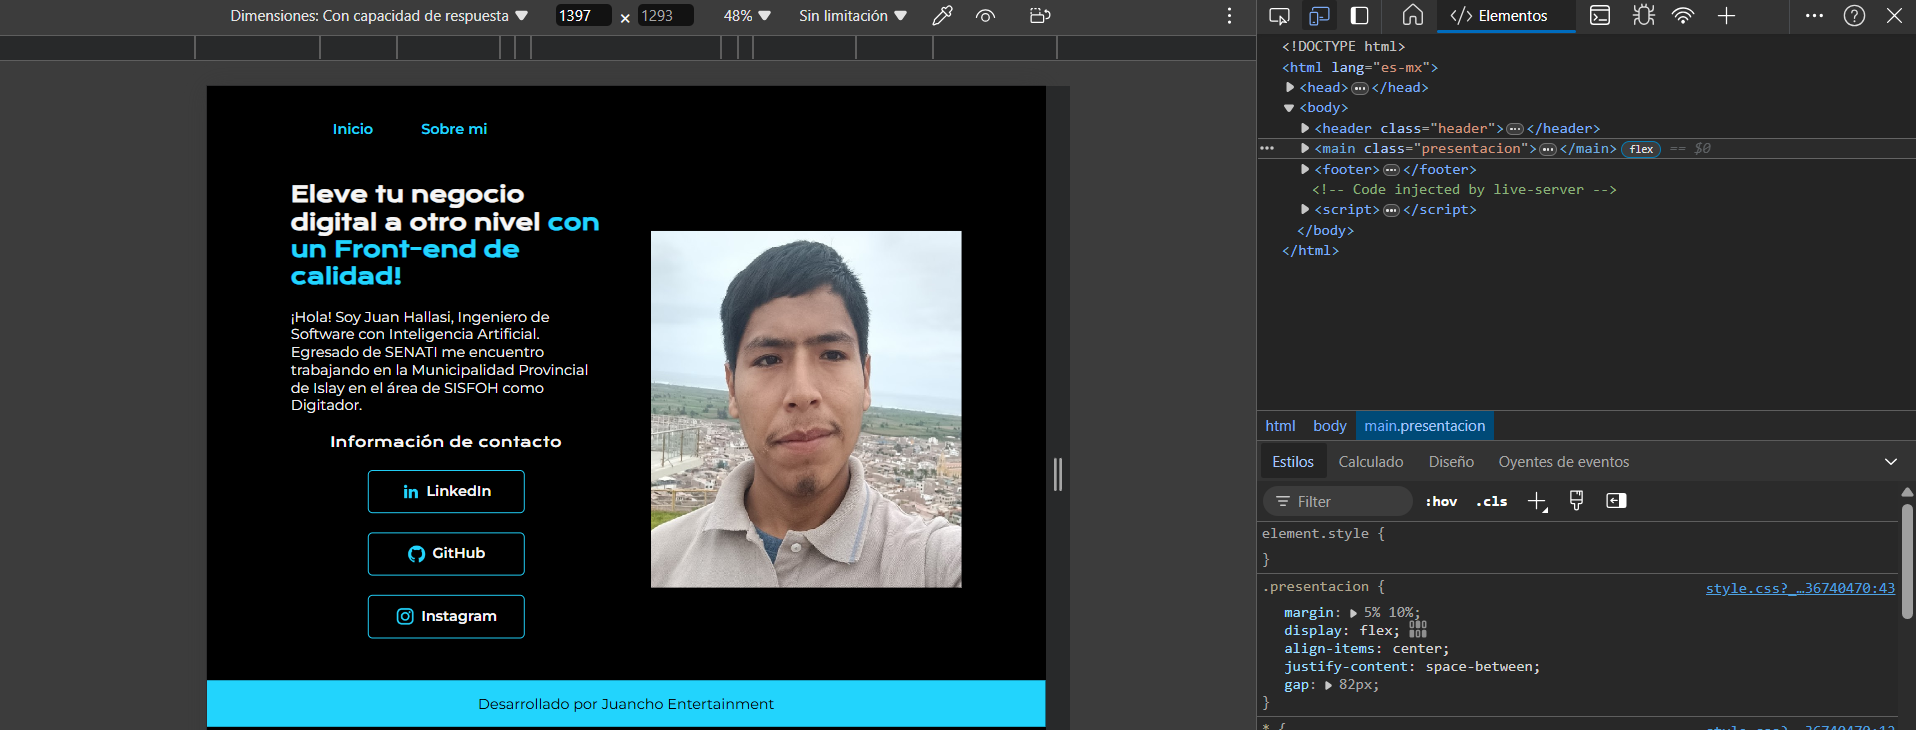The image size is (1916, 730).
Task: Click the profile photo on the page
Action: tap(806, 409)
